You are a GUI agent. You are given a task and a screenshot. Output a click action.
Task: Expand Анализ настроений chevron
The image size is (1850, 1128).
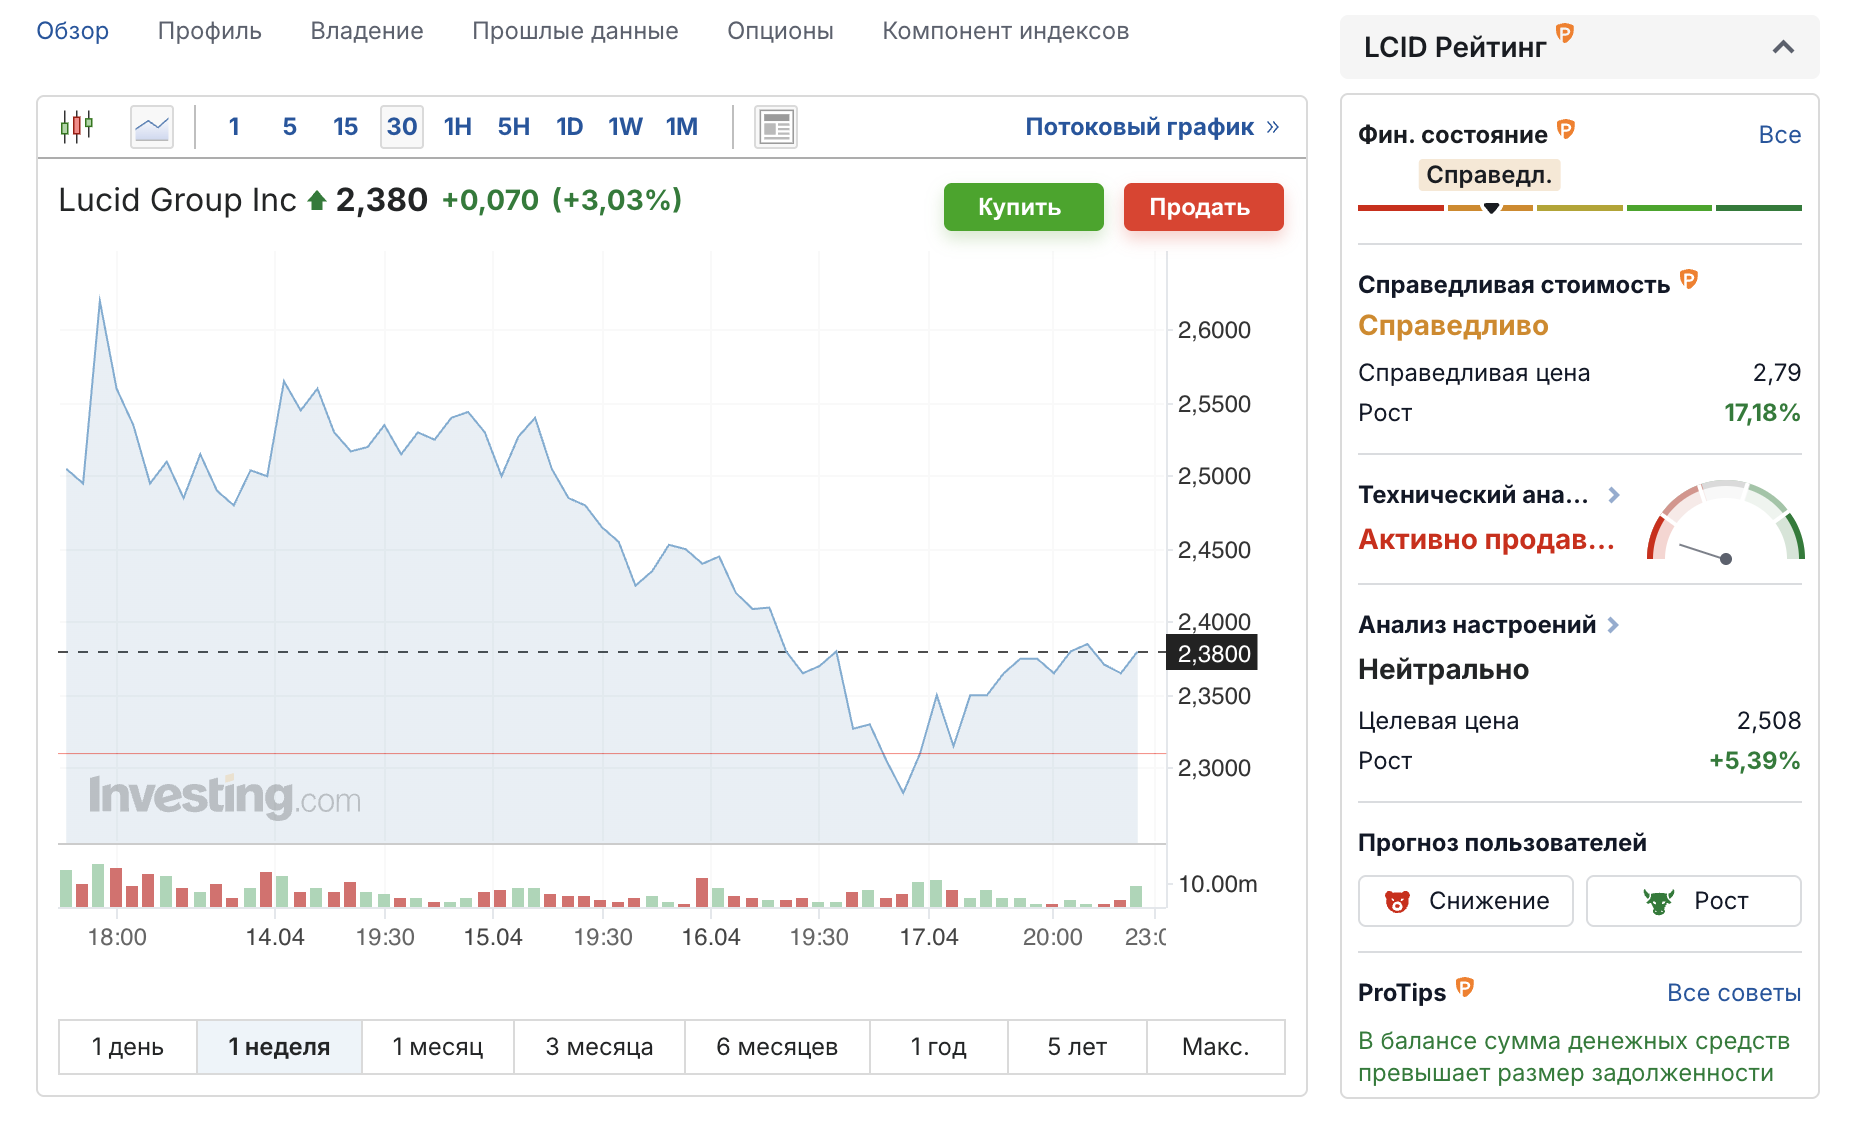click(x=1613, y=625)
